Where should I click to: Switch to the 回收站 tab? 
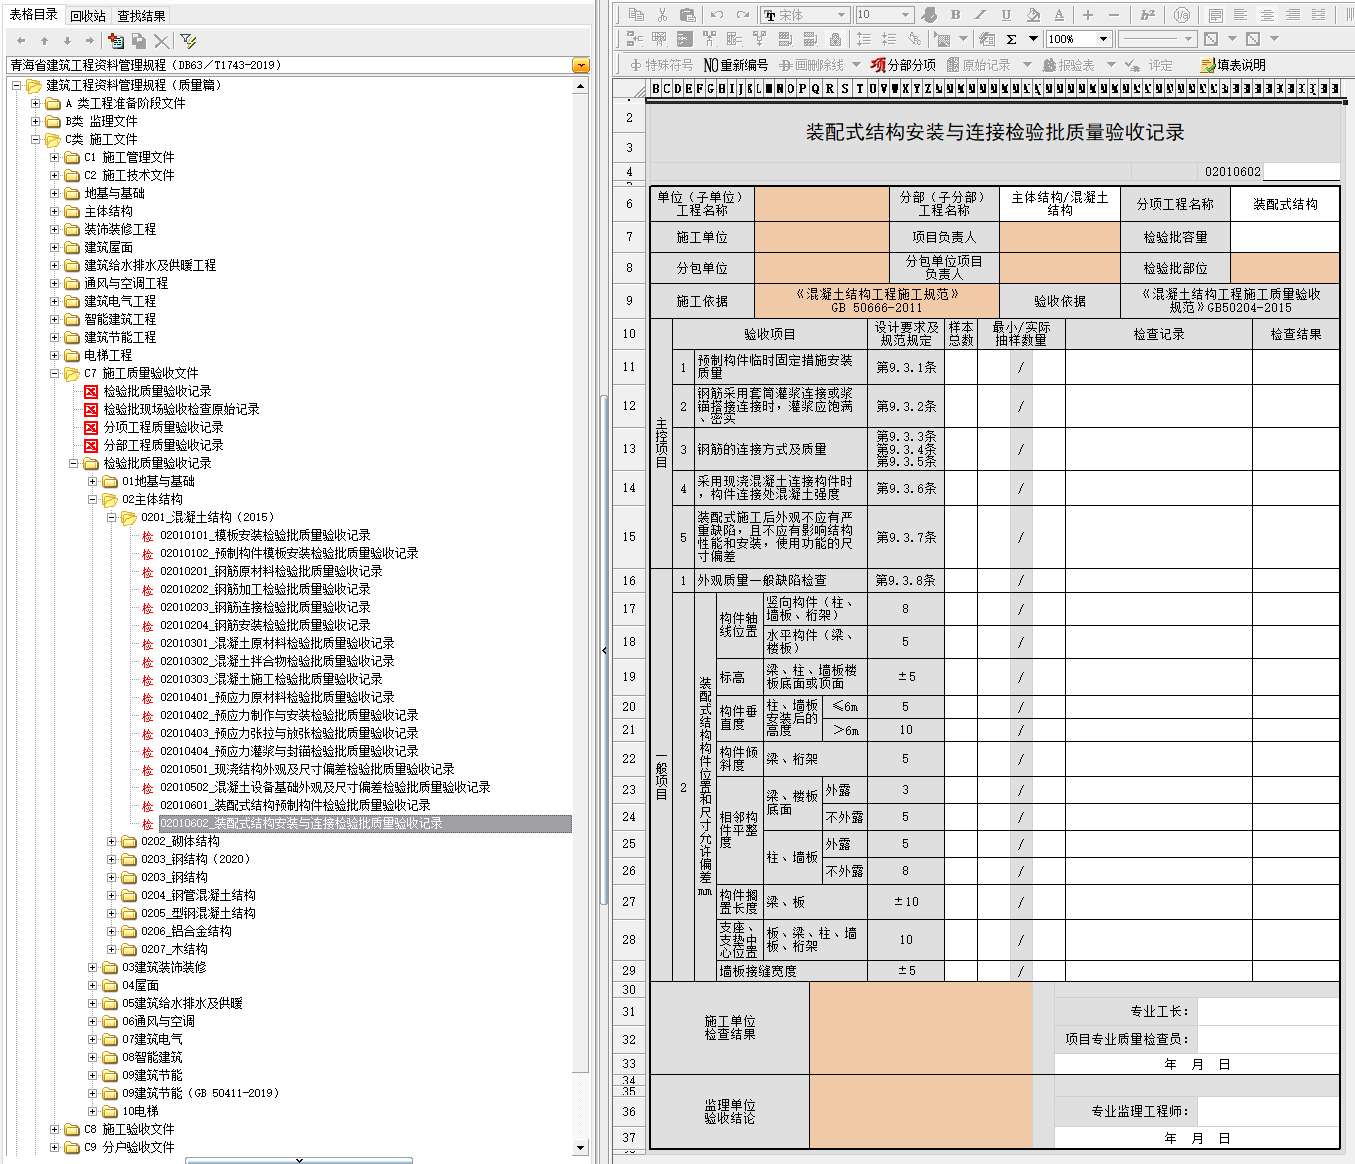coord(88,16)
